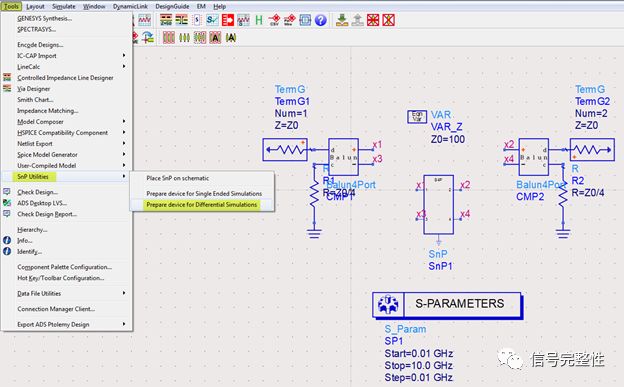Viewport: 624px width, 387px height.
Task: Expand the User-Compiled Model submenu
Action: [x=67, y=165]
